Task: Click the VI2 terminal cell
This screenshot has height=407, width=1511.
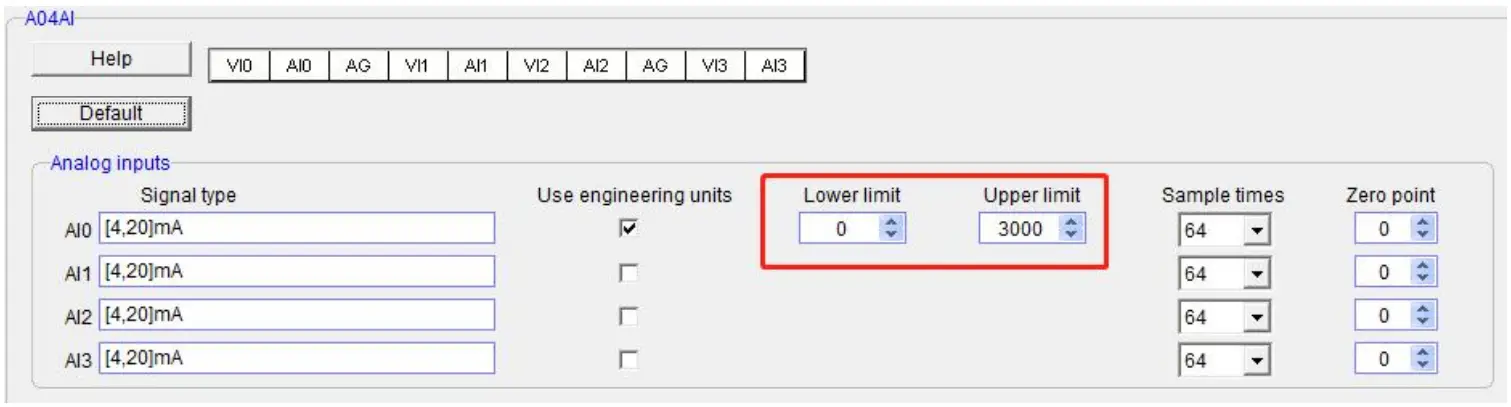Action: pyautogui.click(x=536, y=66)
